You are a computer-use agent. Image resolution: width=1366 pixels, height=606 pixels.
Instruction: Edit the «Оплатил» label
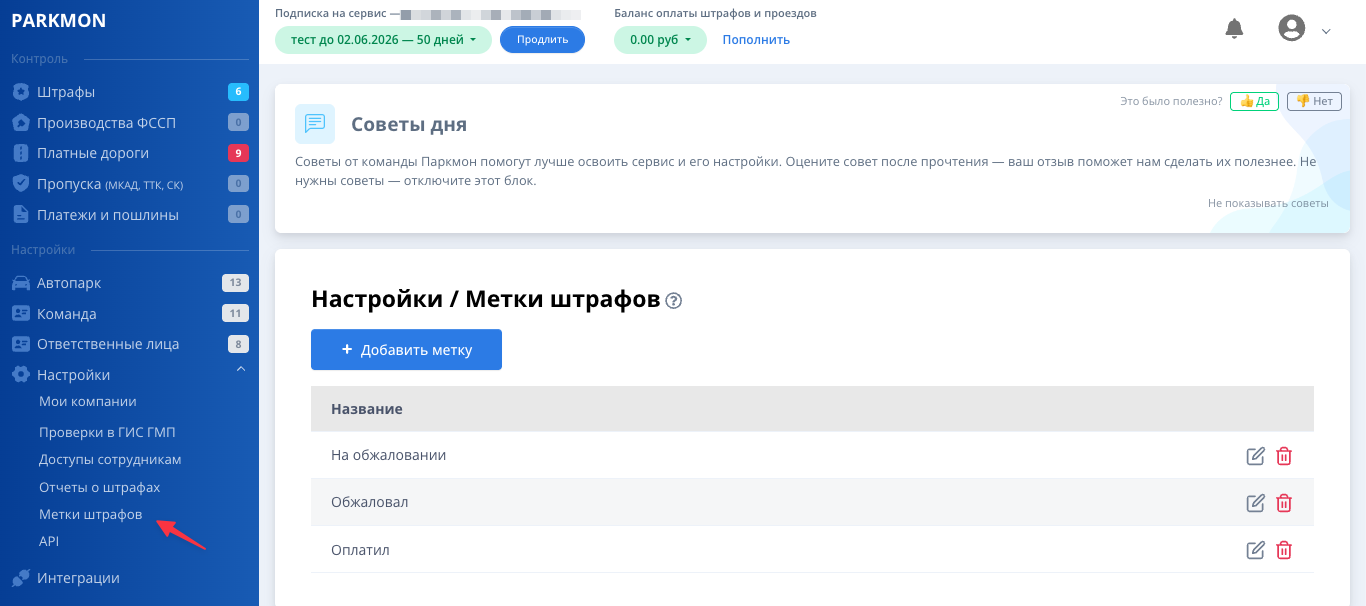[1255, 550]
